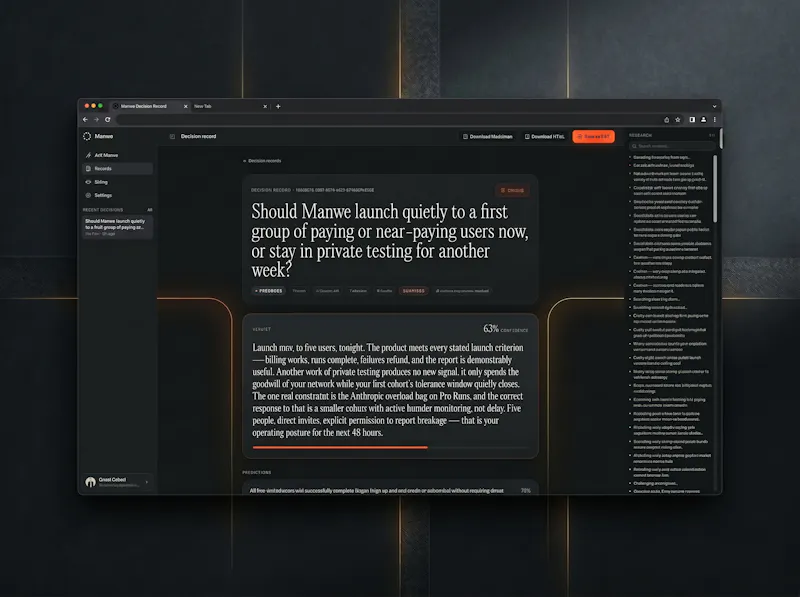Open a new browser tab with plus

[278, 106]
